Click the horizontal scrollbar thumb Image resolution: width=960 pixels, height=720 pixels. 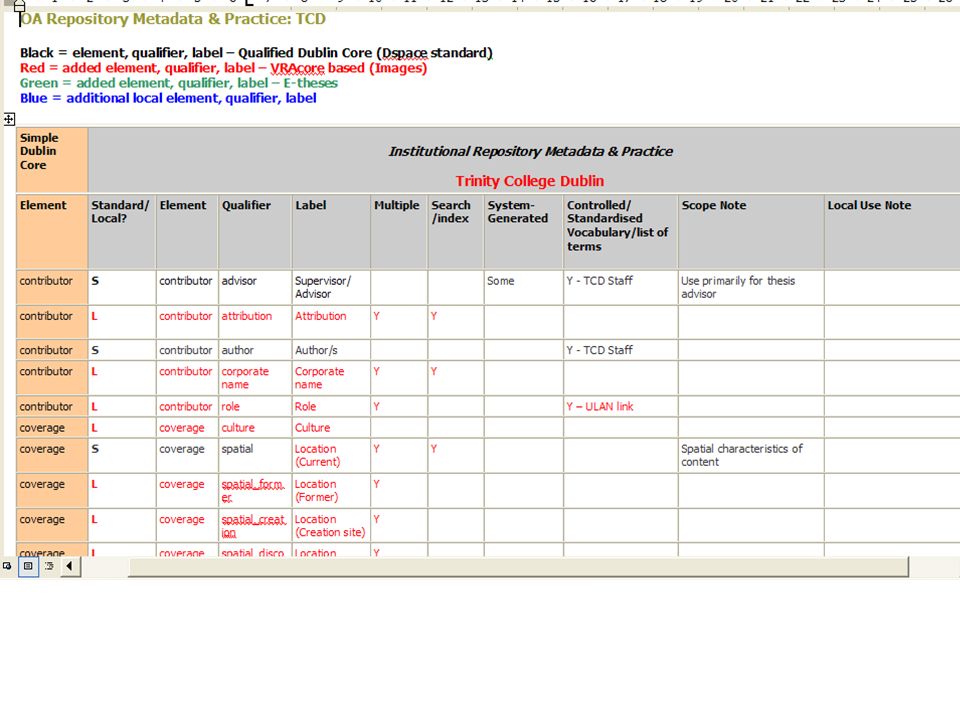[518, 567]
